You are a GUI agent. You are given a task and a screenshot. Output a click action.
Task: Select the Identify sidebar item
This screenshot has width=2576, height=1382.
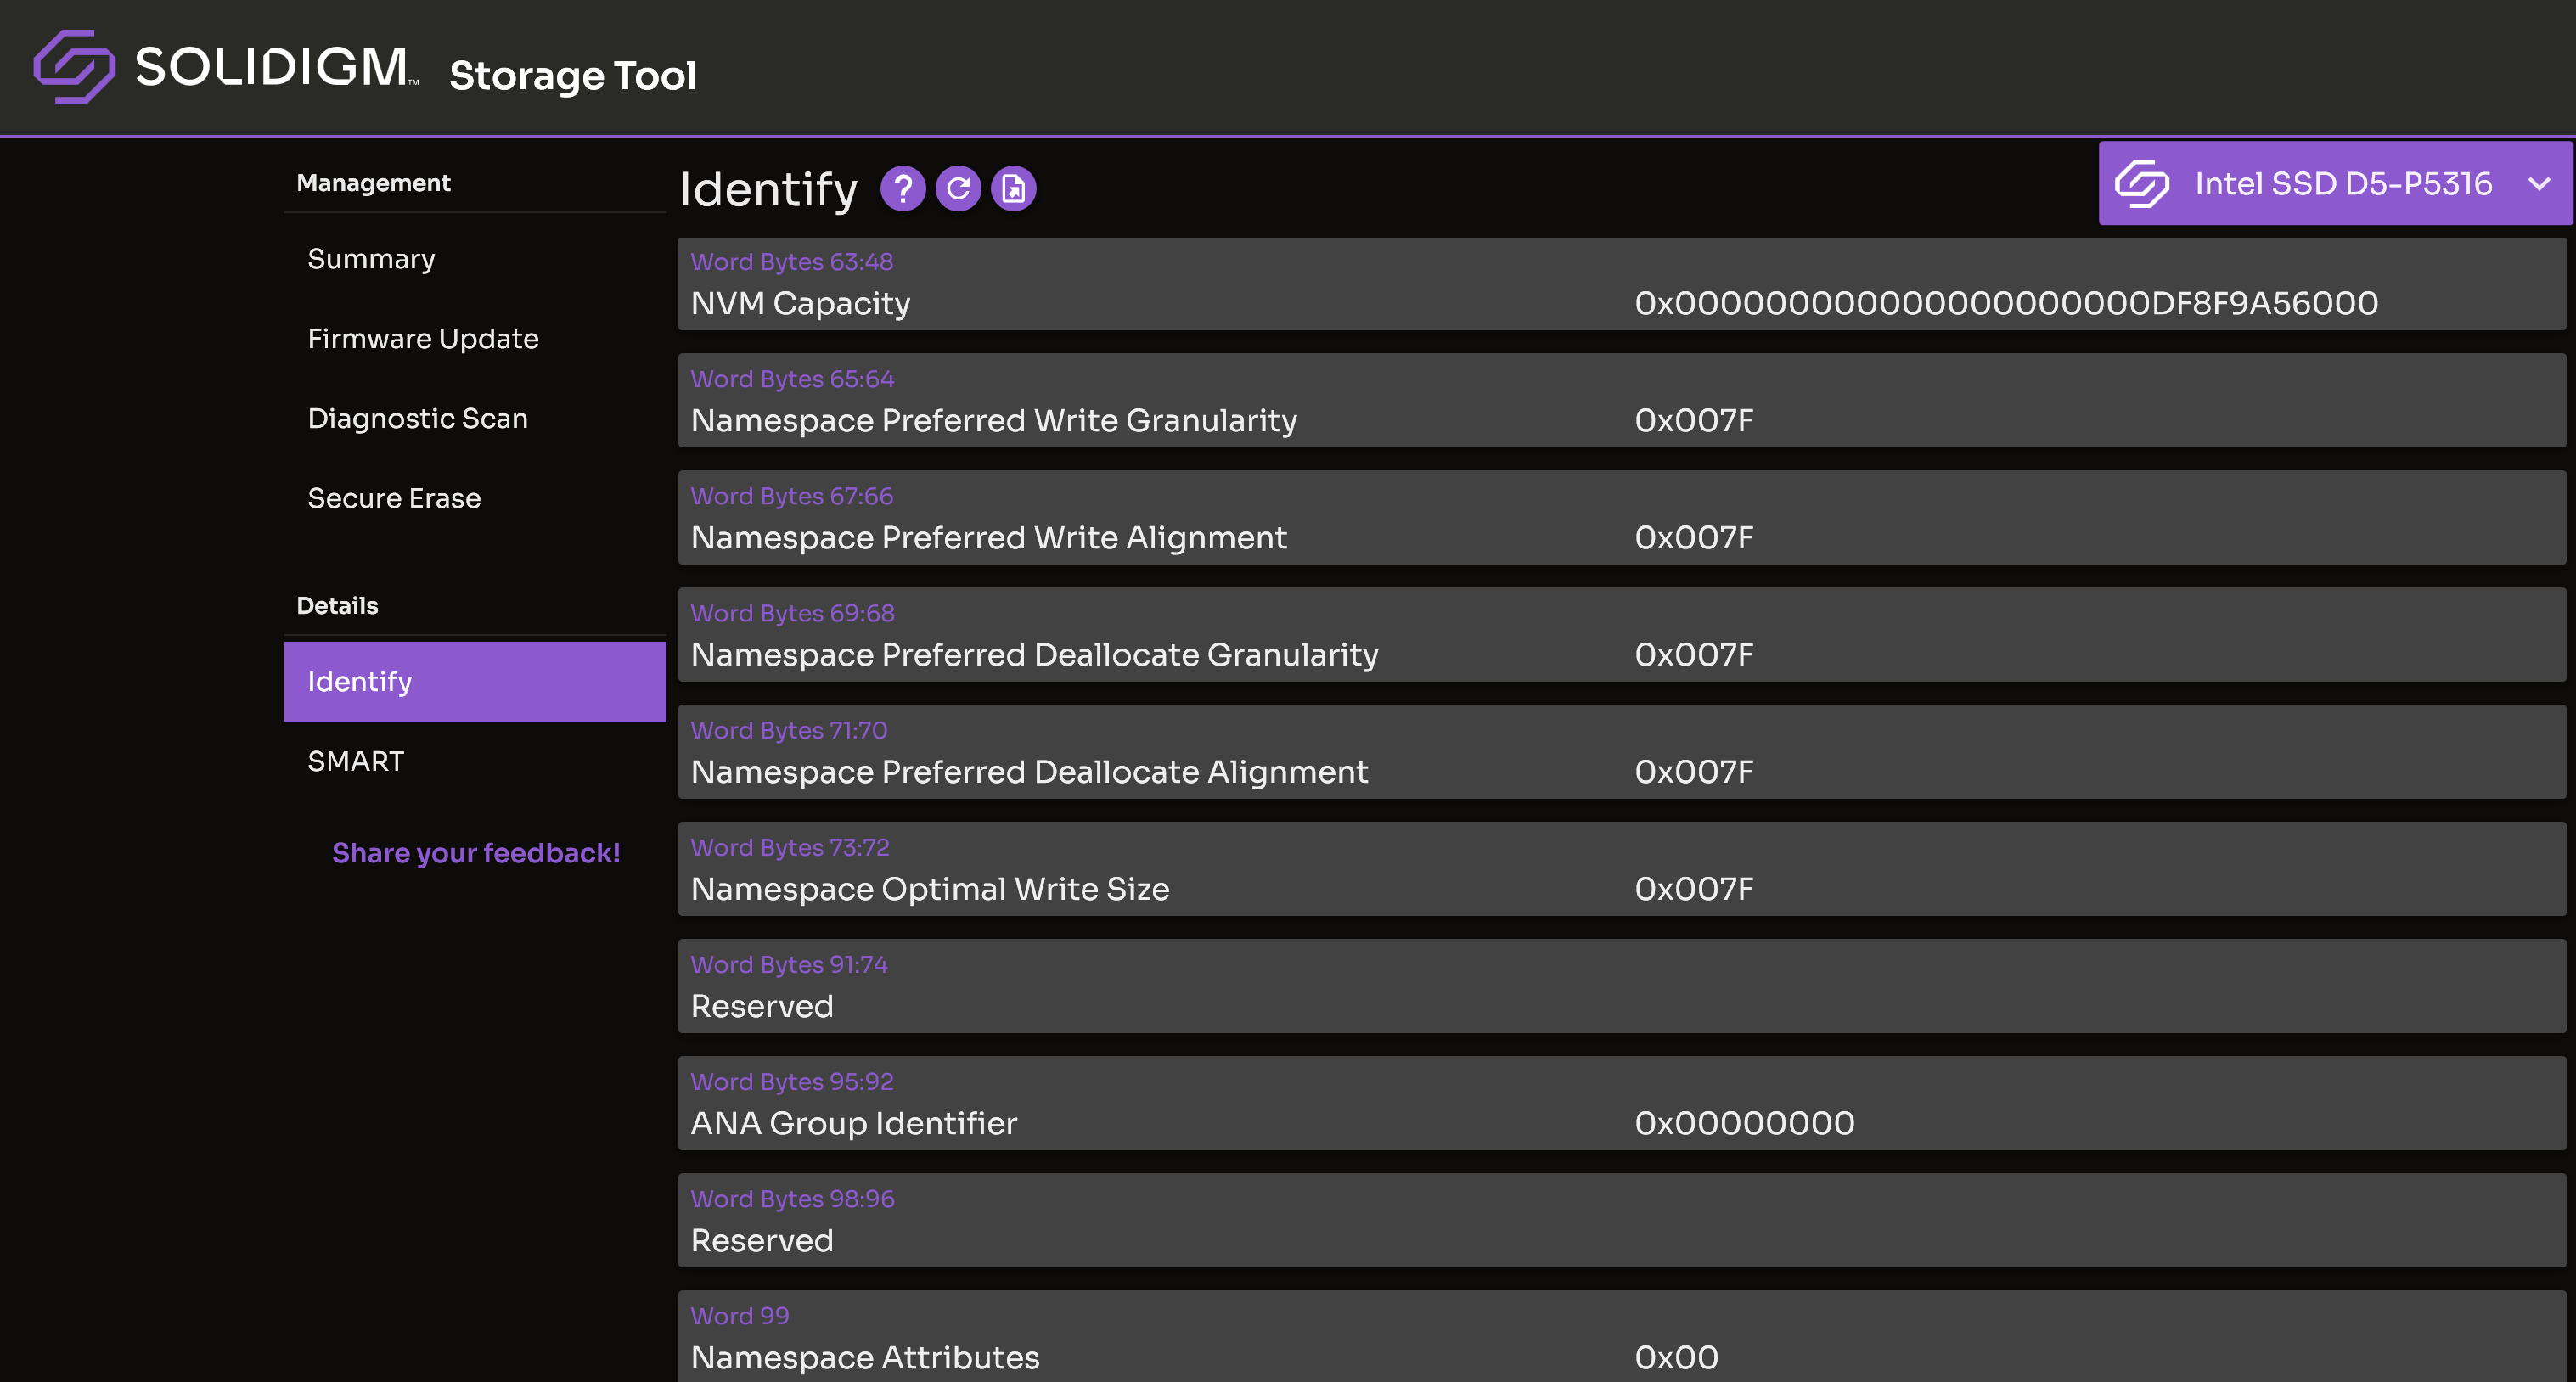coord(474,682)
